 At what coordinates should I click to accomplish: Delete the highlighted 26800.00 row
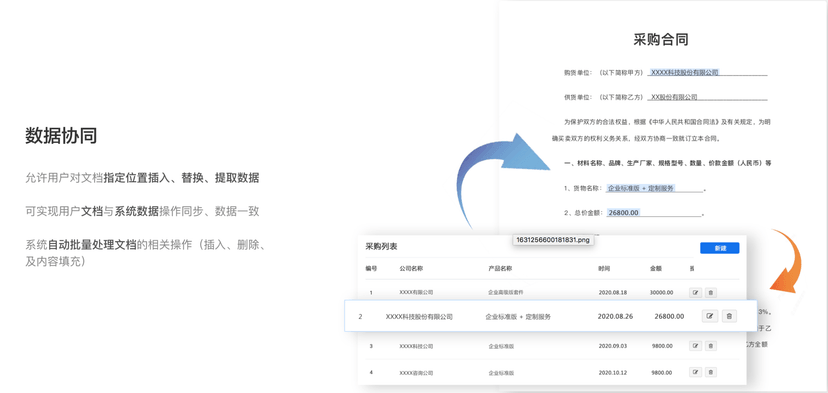(x=729, y=316)
